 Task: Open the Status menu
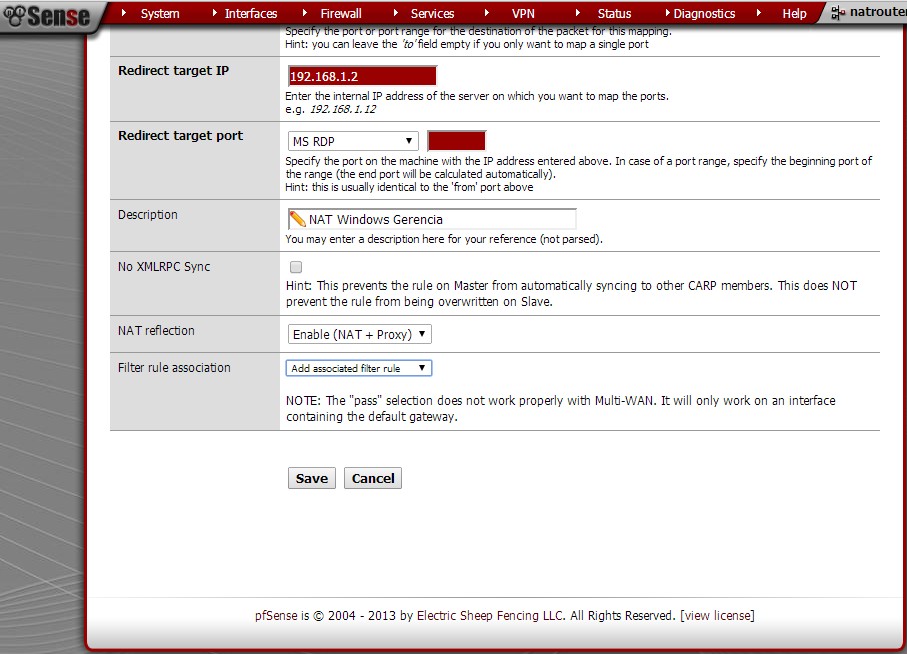click(614, 14)
